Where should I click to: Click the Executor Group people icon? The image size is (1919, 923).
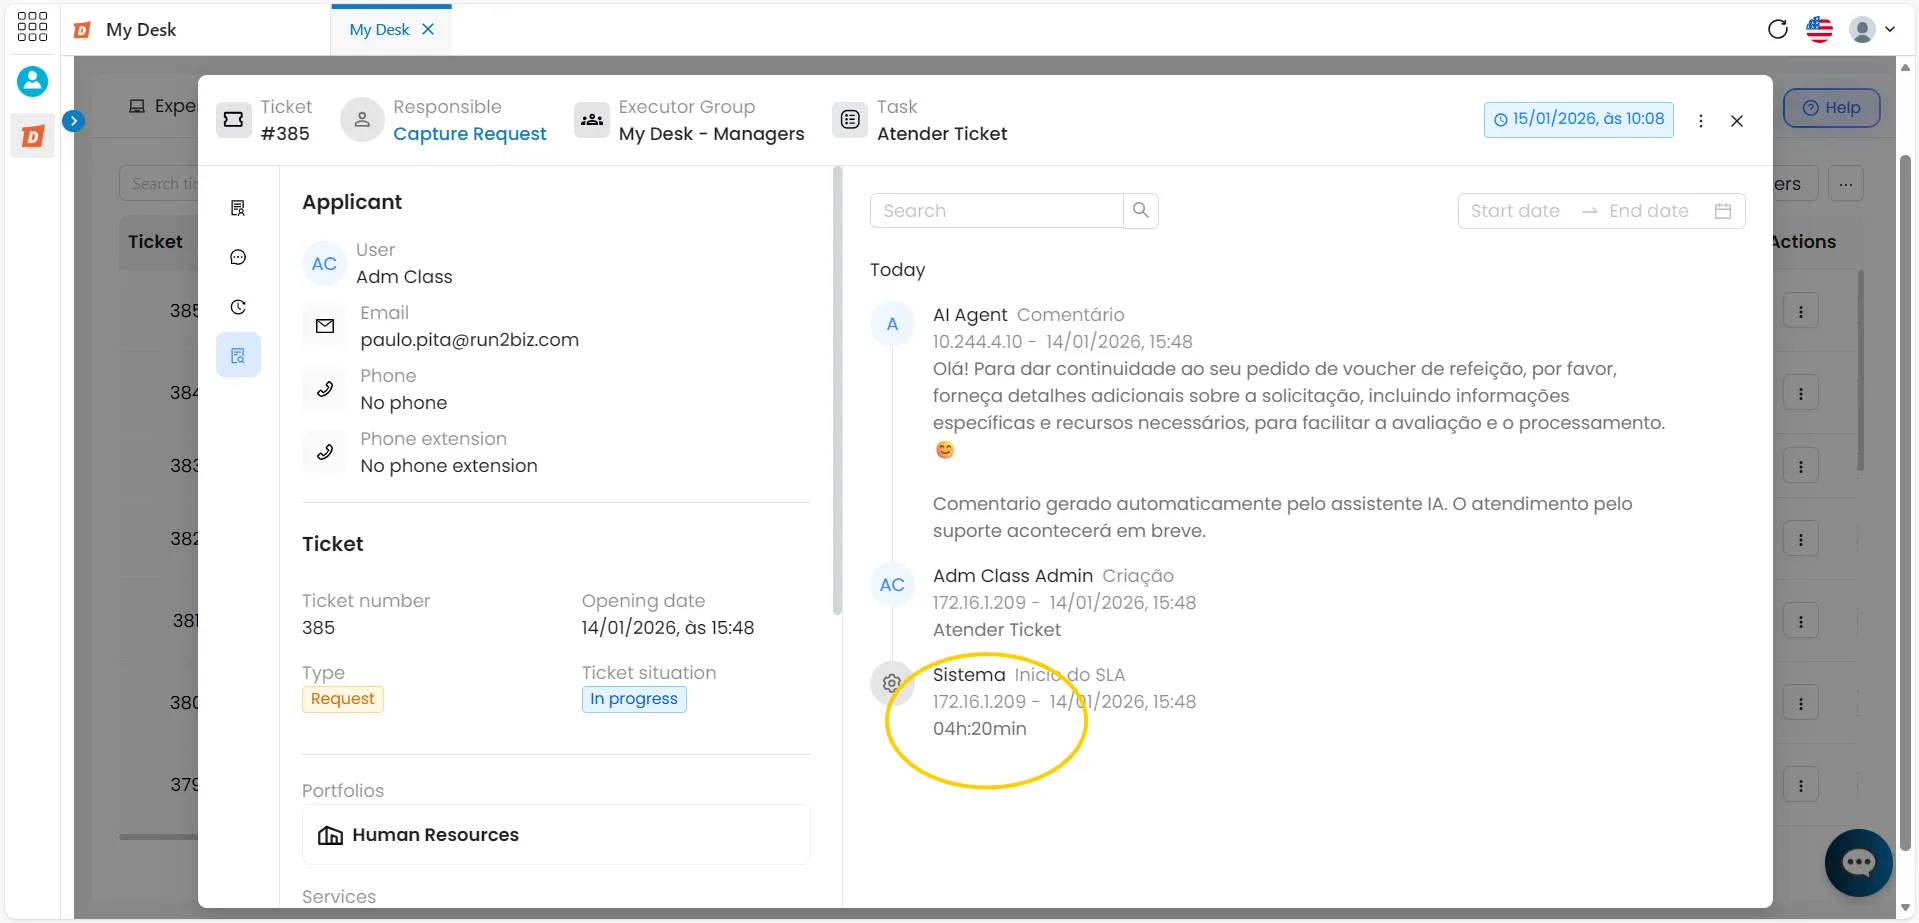(x=592, y=120)
